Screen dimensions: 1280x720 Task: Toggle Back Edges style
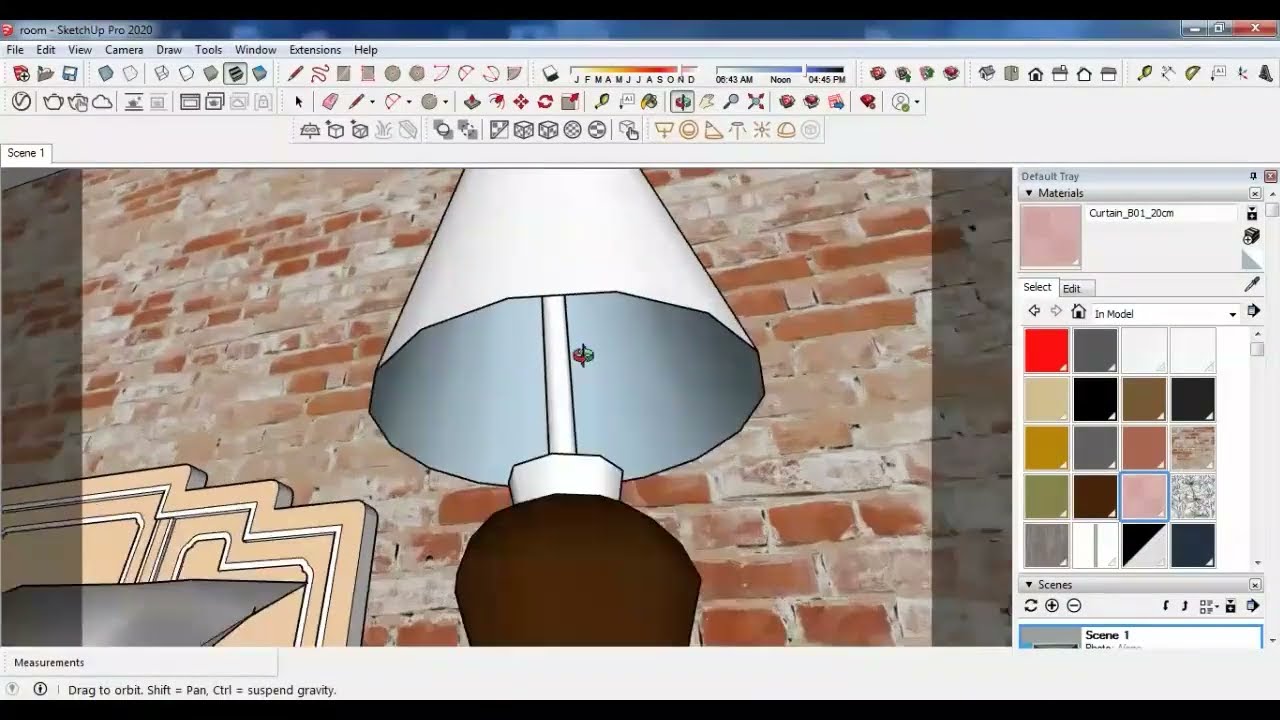pyautogui.click(x=130, y=73)
